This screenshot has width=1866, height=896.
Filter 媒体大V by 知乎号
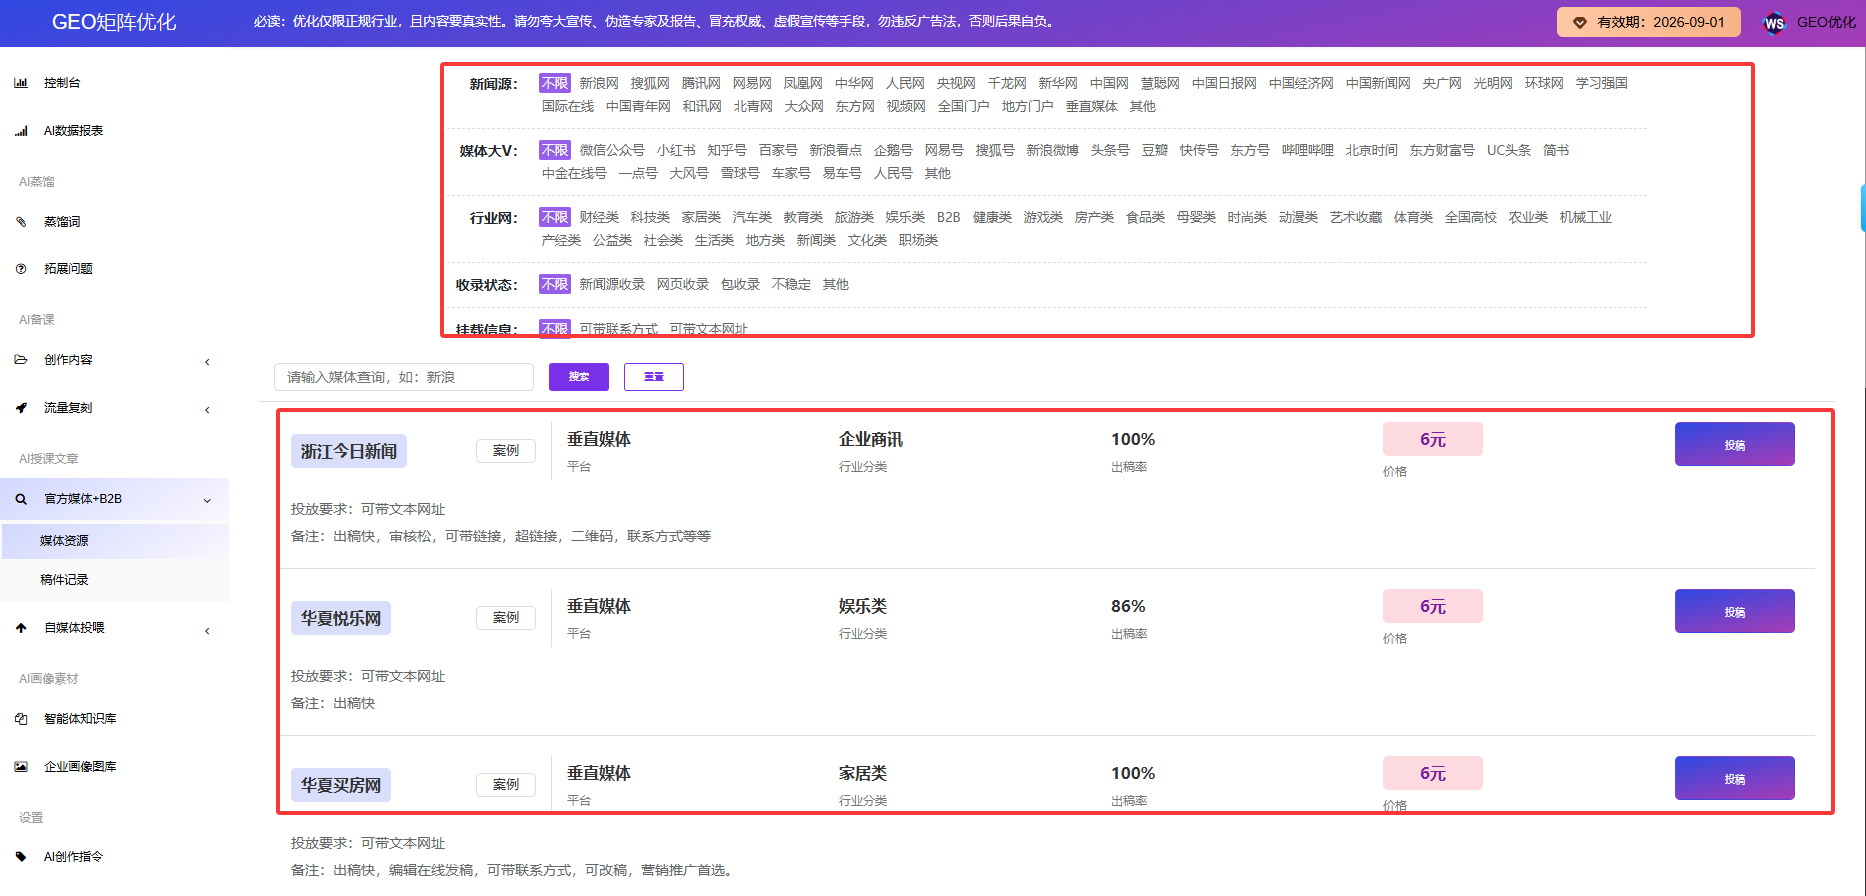pyautogui.click(x=727, y=150)
